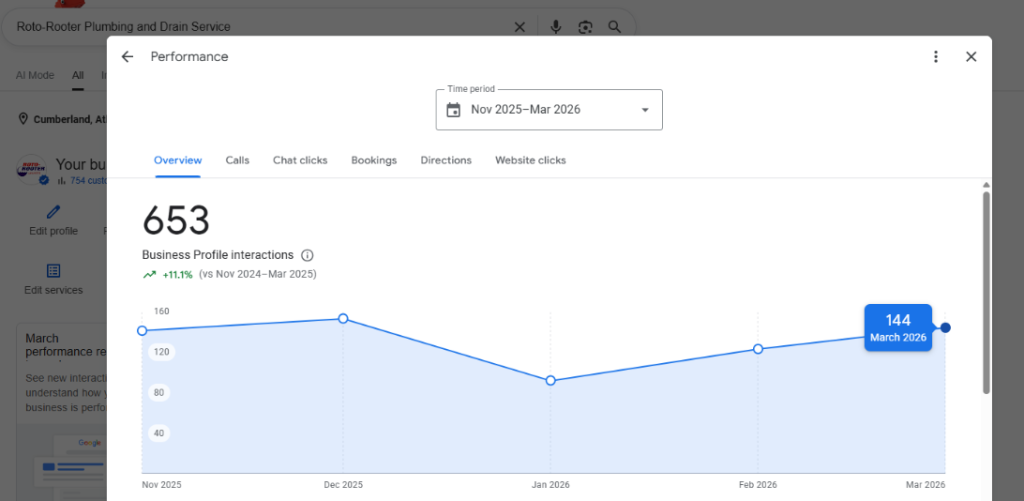
Task: Click the March performance report card heading
Action: (x=65, y=346)
